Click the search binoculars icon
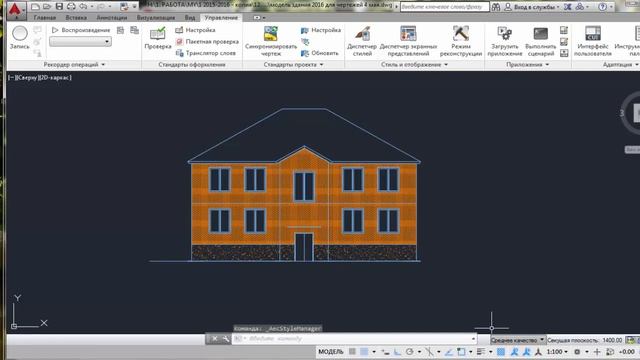This screenshot has height=360, width=640. pyautogui.click(x=496, y=7)
